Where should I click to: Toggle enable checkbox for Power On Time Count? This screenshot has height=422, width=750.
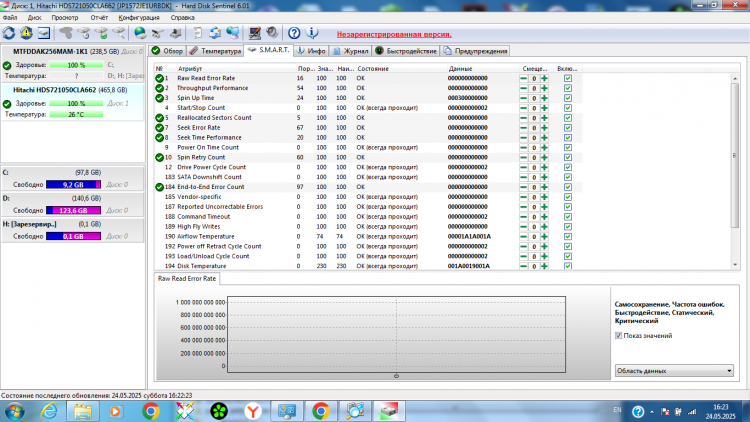coord(568,147)
